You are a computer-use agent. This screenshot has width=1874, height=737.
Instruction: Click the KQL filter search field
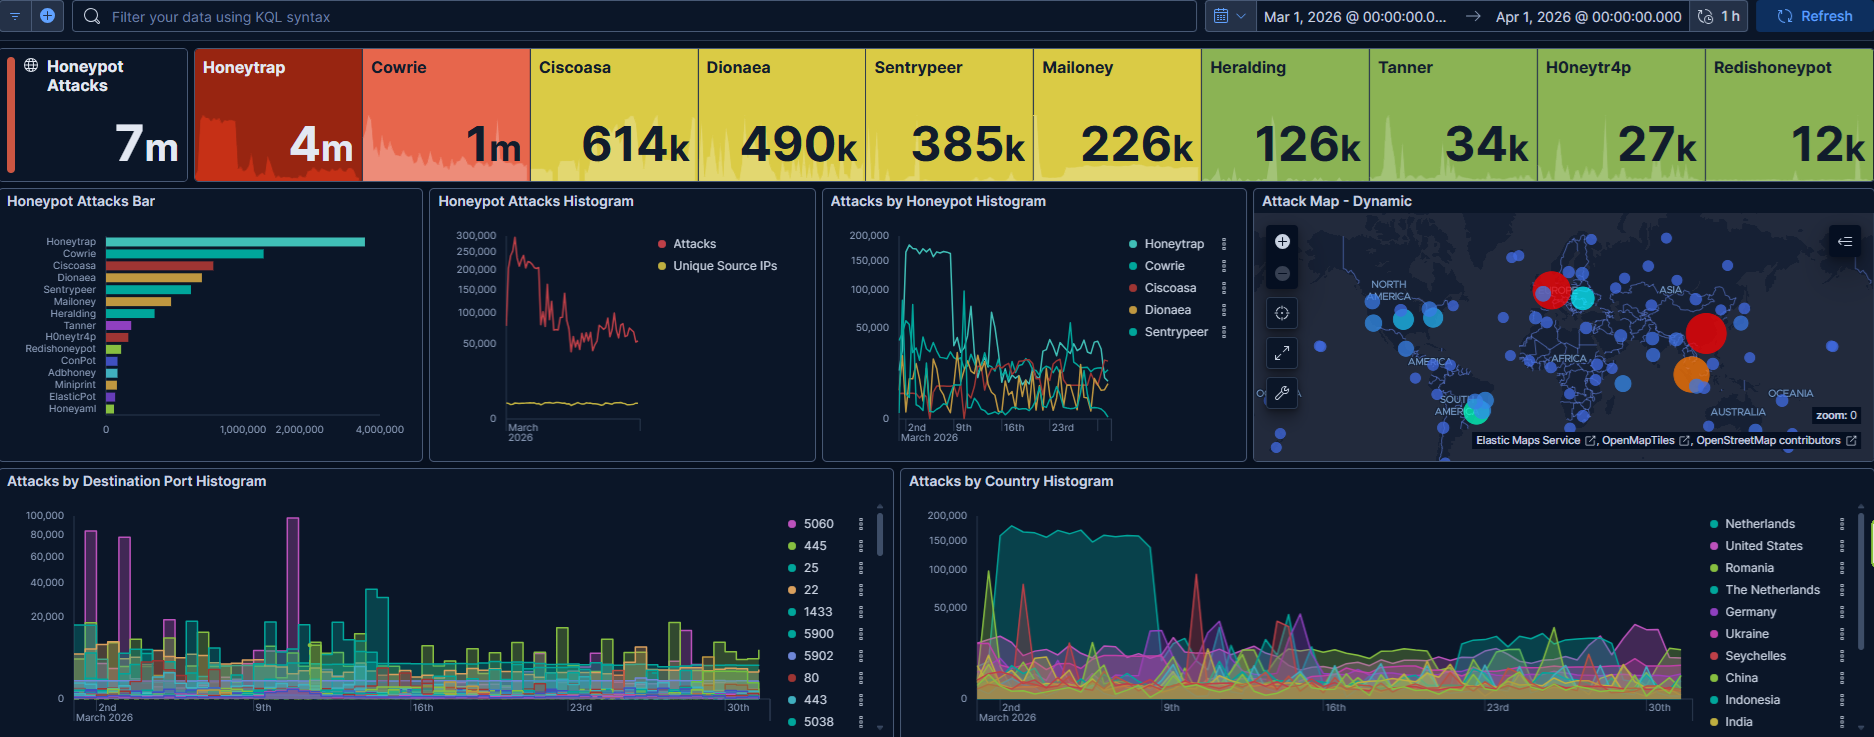(x=640, y=17)
